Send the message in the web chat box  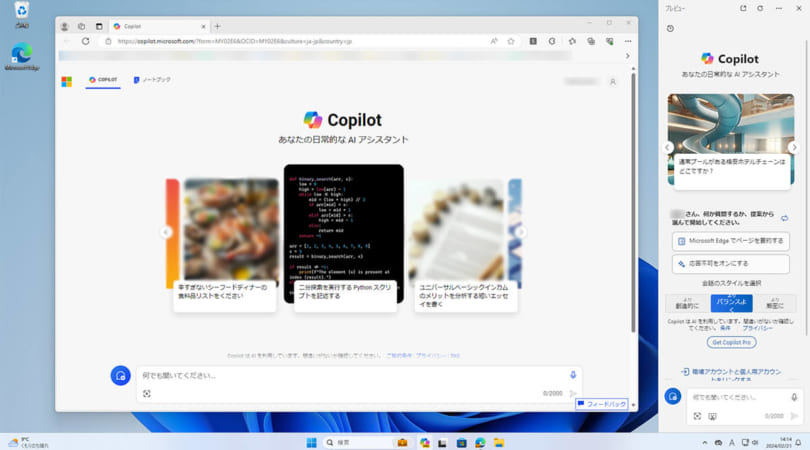(x=573, y=394)
